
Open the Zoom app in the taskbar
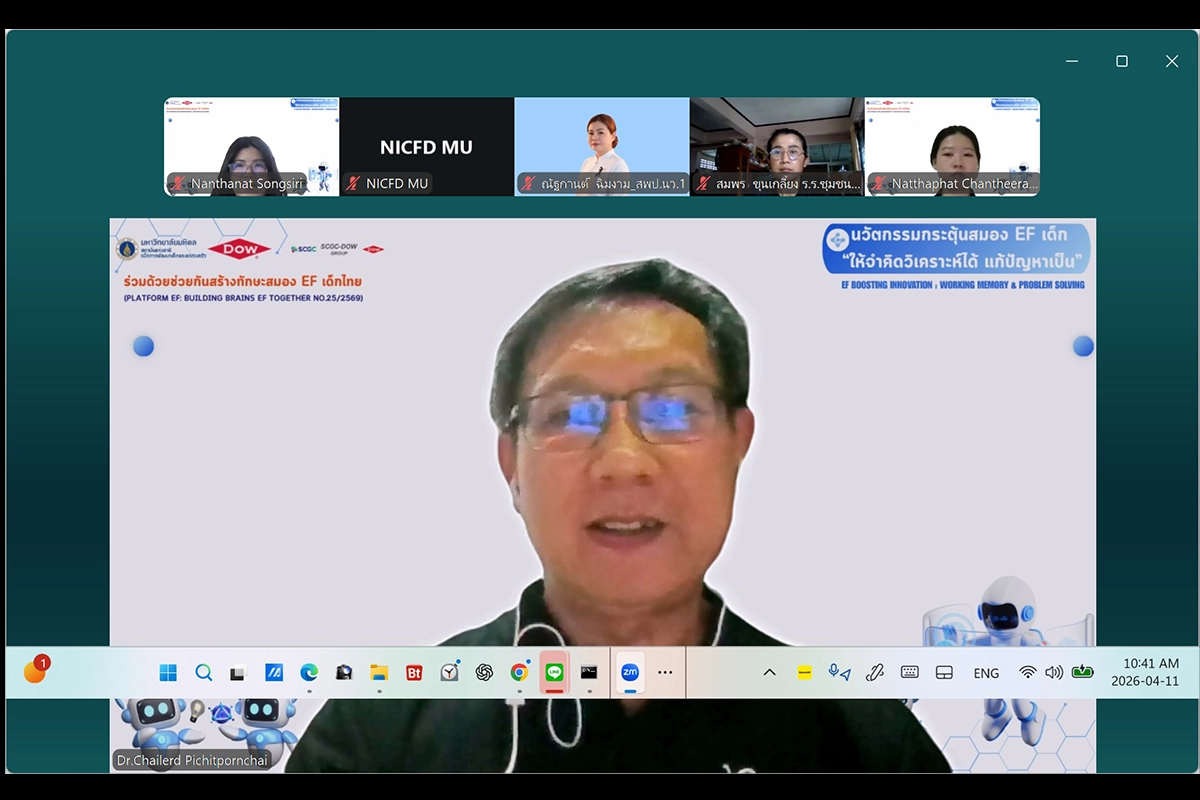tap(630, 673)
